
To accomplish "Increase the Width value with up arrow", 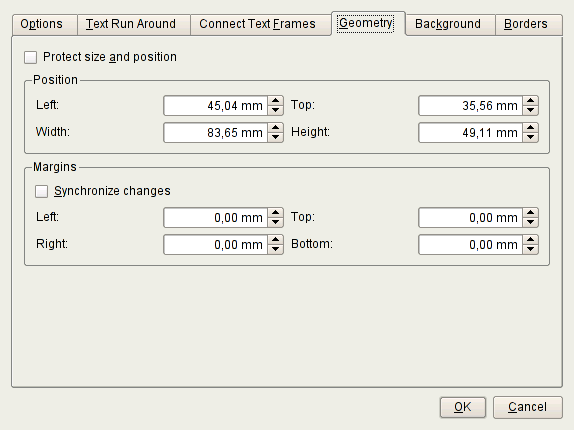I will [275, 128].
